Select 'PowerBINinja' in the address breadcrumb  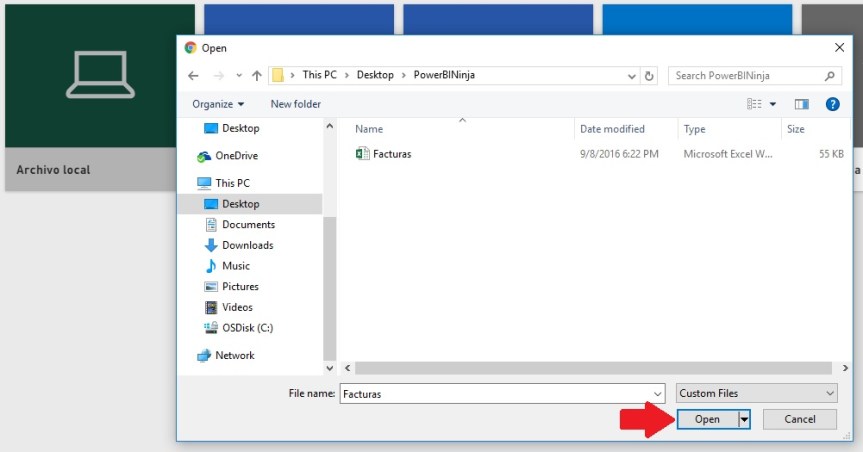444,75
